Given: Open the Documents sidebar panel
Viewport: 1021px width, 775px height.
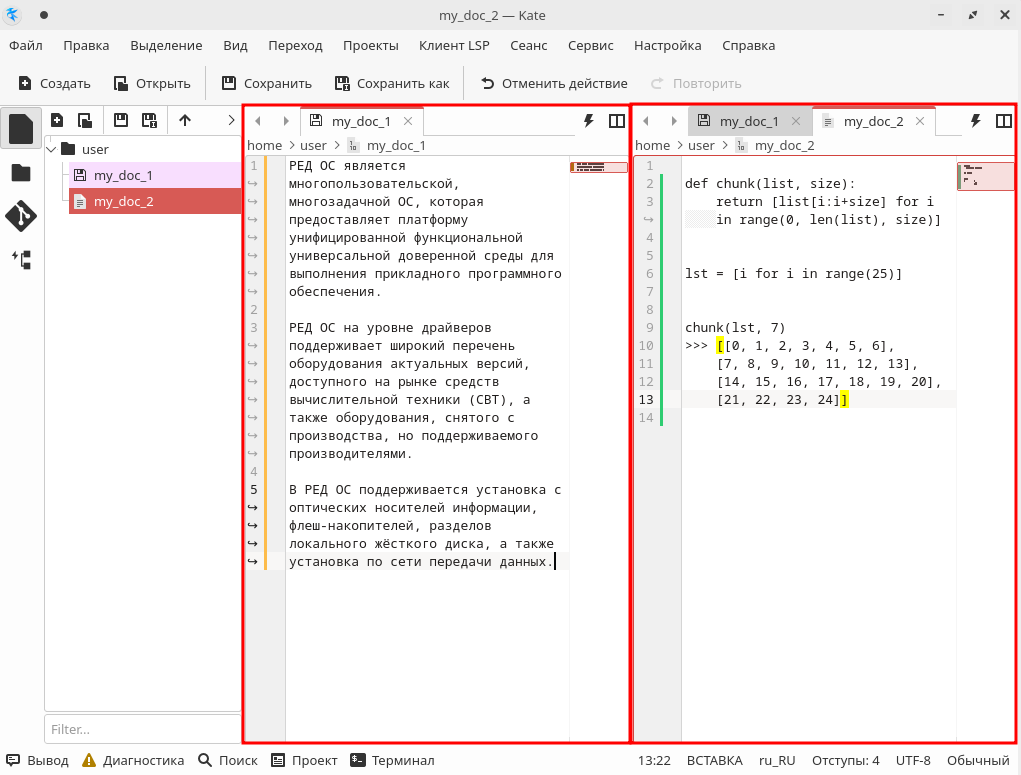Looking at the screenshot, I should tap(22, 129).
